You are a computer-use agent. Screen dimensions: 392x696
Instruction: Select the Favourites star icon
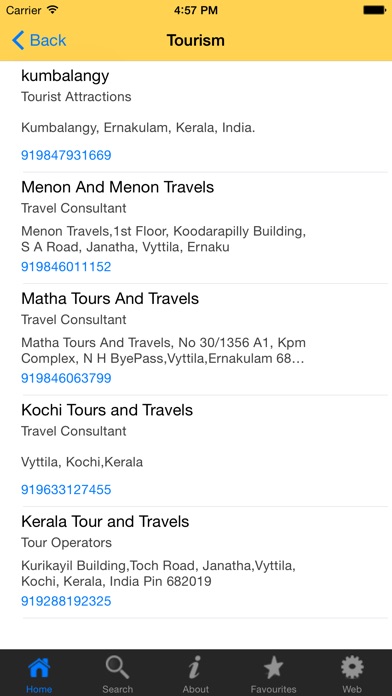point(273,668)
